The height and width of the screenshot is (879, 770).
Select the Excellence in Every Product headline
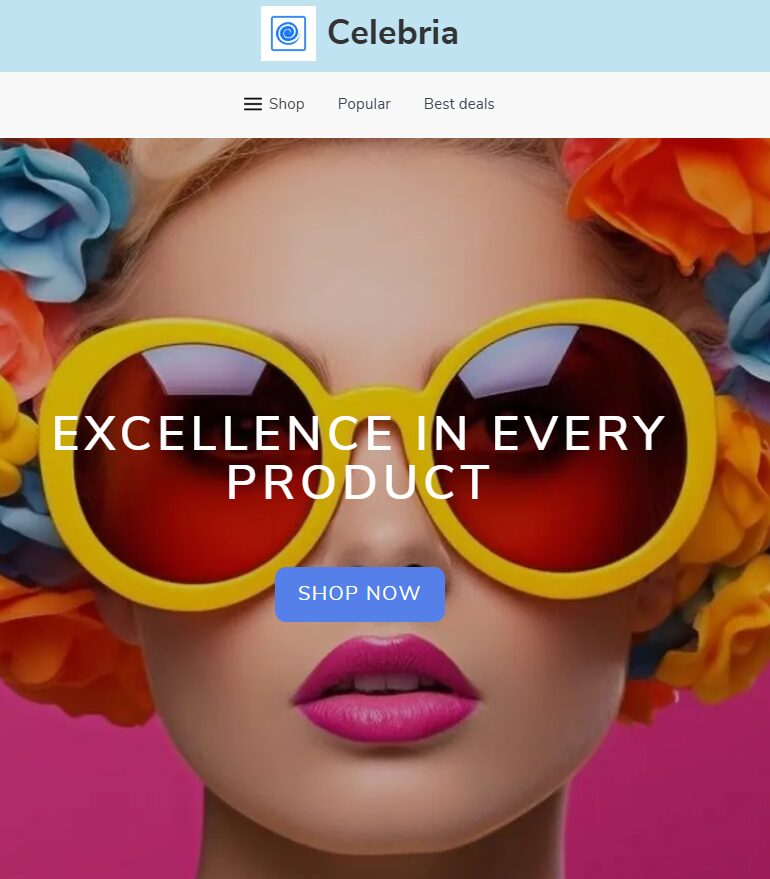pyautogui.click(x=359, y=457)
